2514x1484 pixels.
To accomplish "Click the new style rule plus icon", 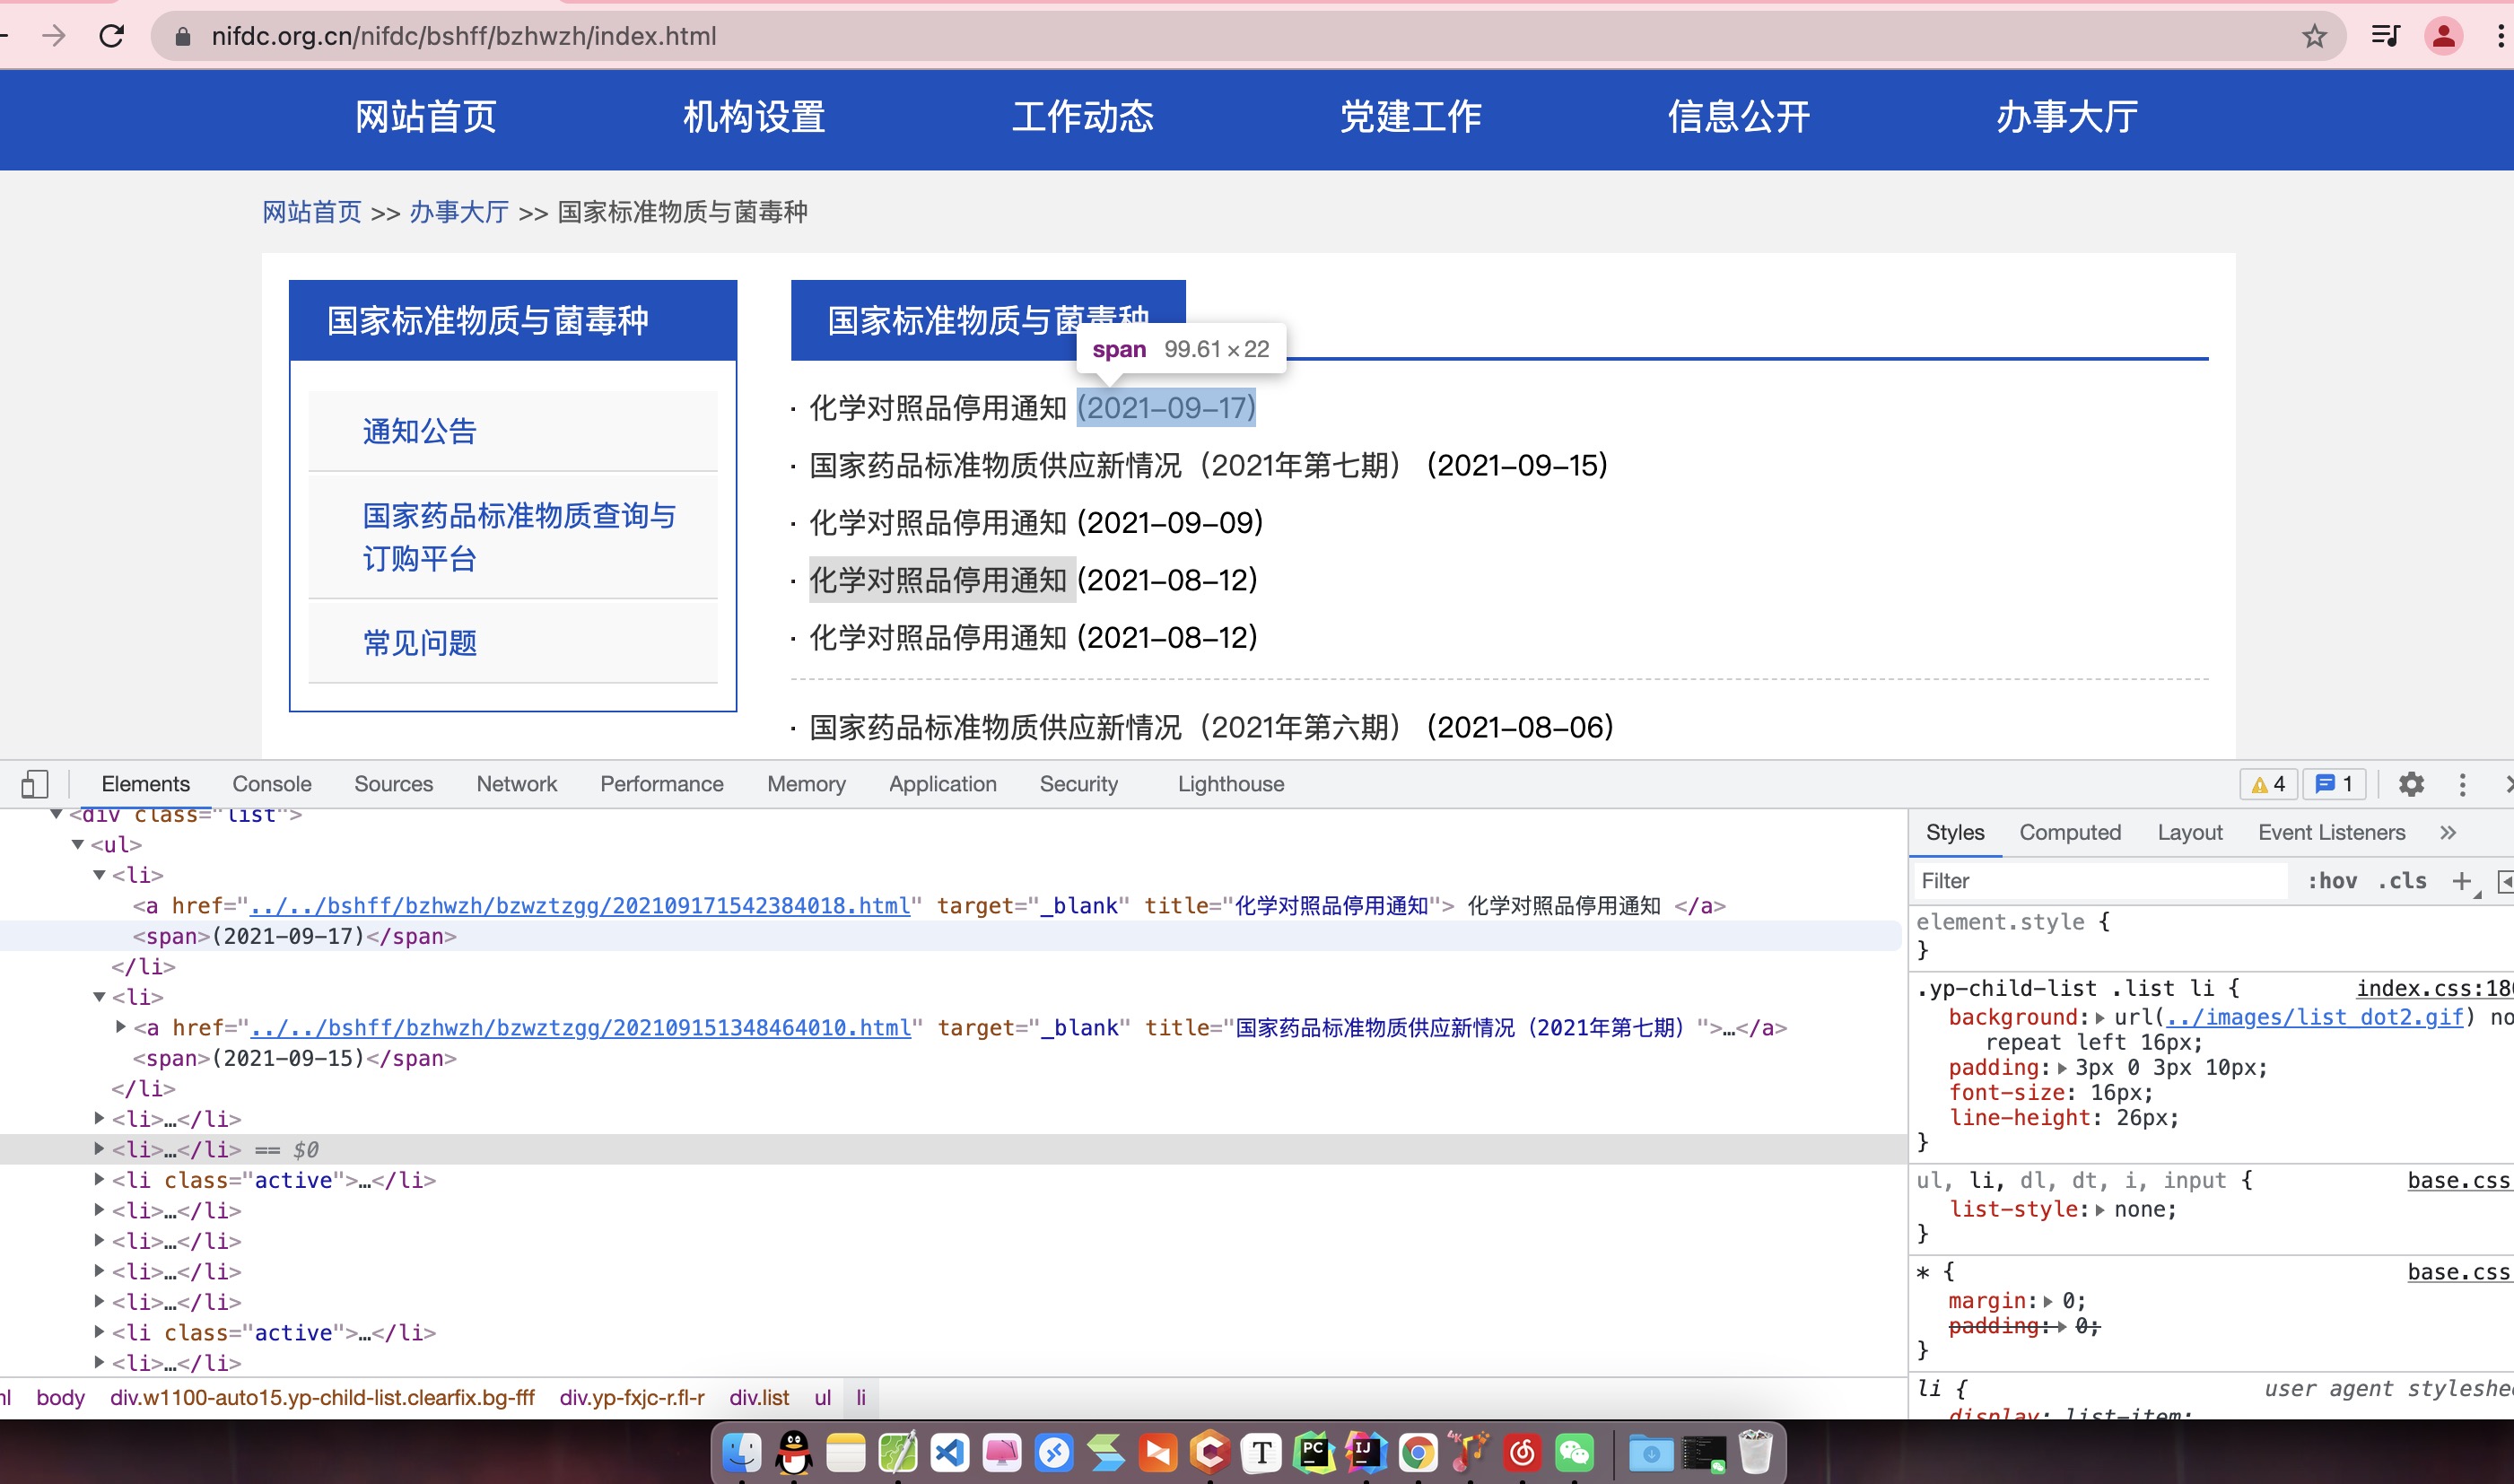I will [x=2461, y=880].
